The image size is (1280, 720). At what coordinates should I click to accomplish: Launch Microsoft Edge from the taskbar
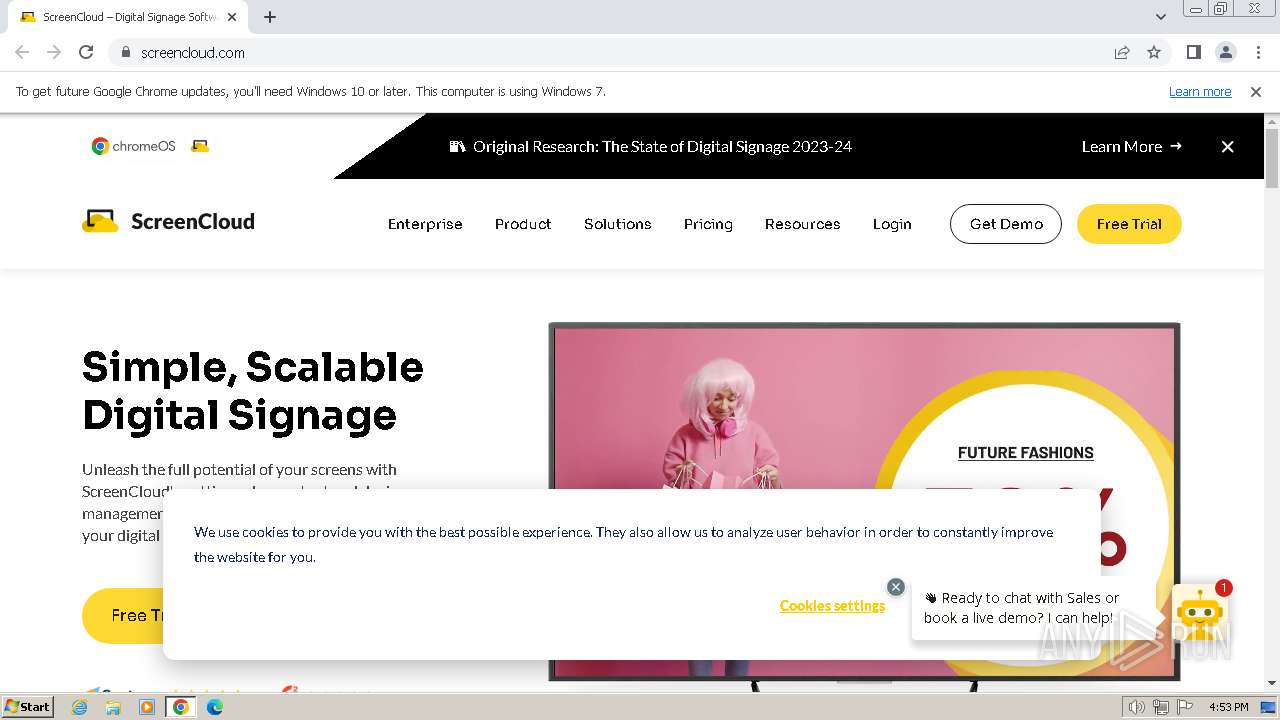[x=215, y=707]
